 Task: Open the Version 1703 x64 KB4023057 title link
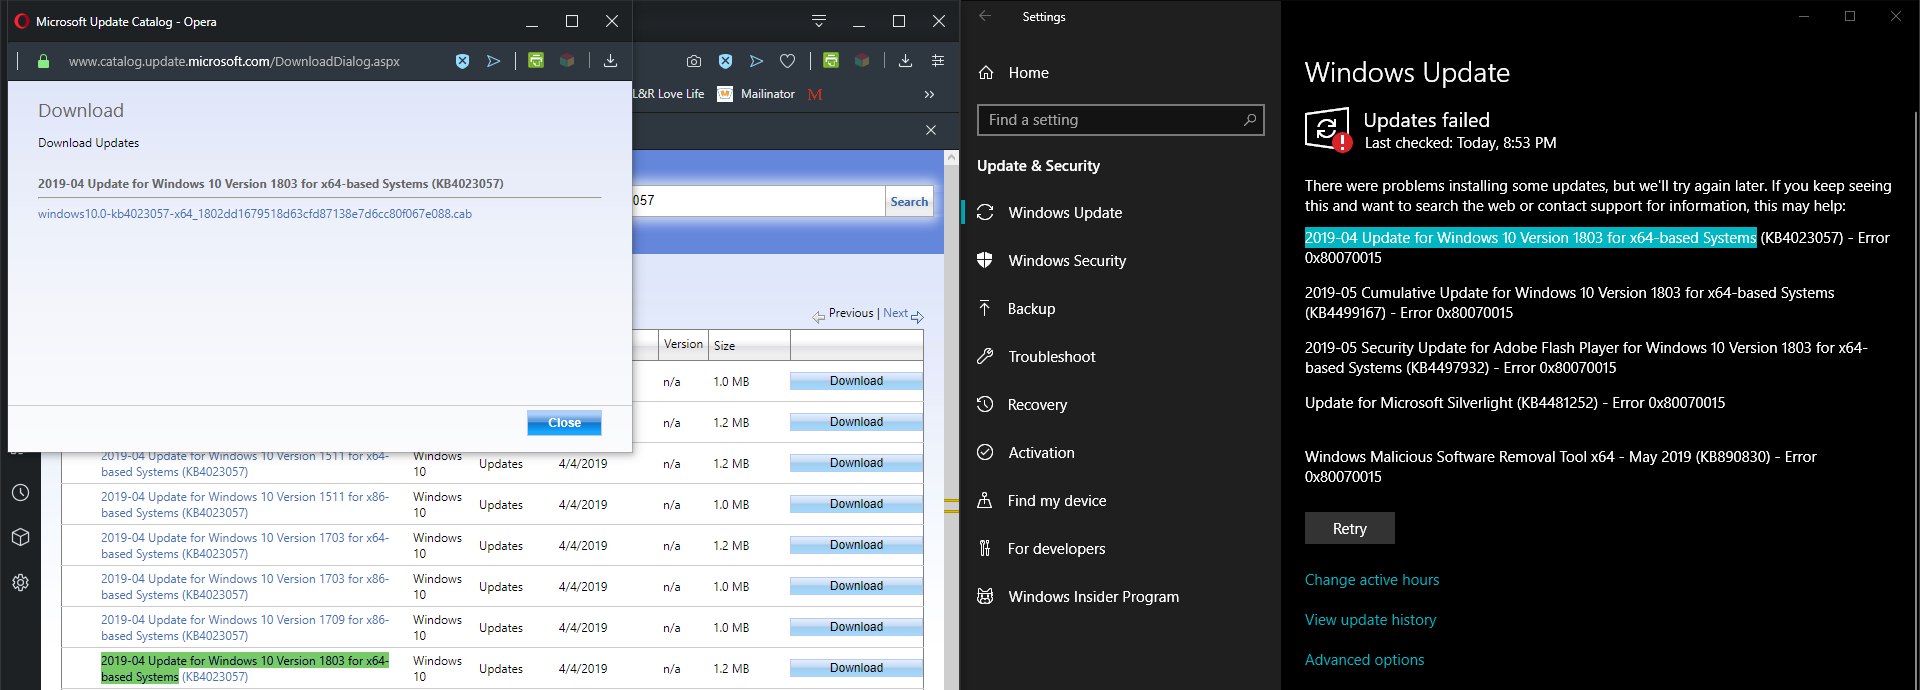[245, 546]
